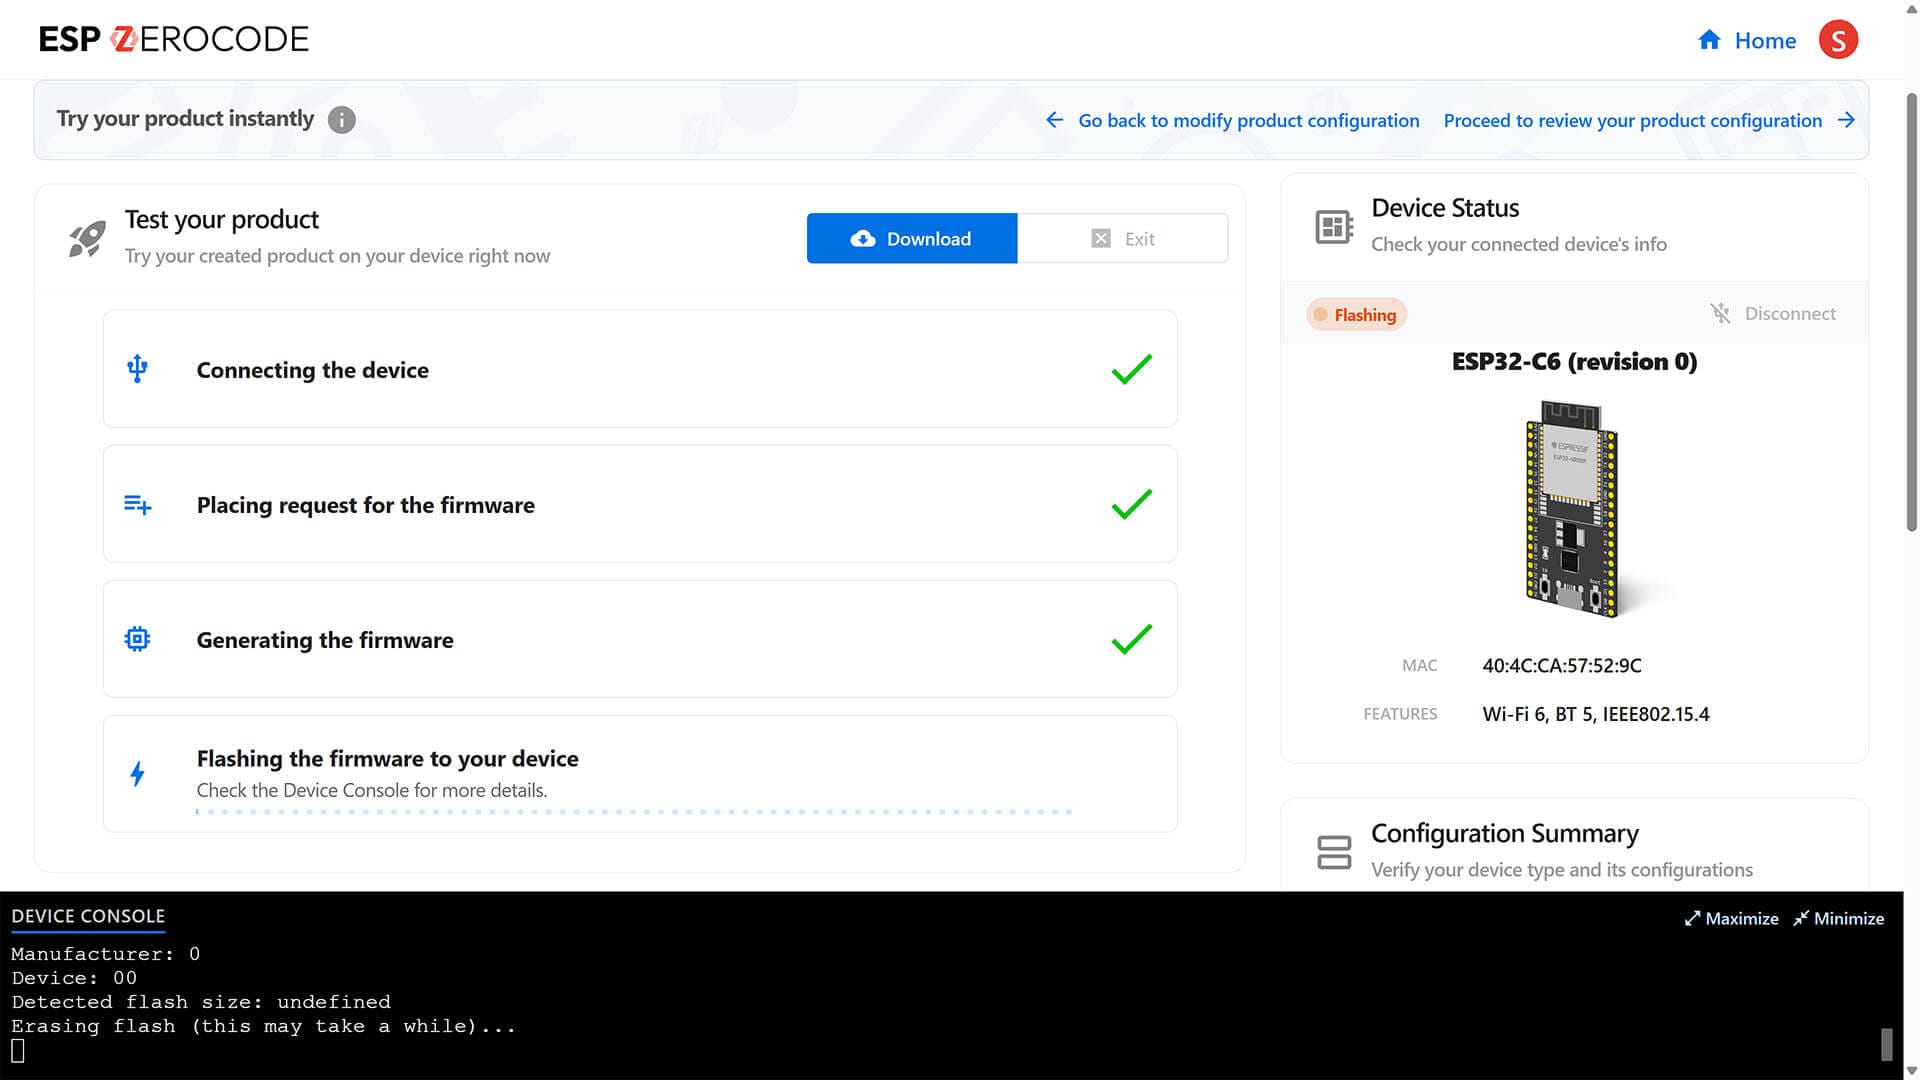Go to Home page
This screenshot has height=1080, width=1920.
pyautogui.click(x=1747, y=40)
